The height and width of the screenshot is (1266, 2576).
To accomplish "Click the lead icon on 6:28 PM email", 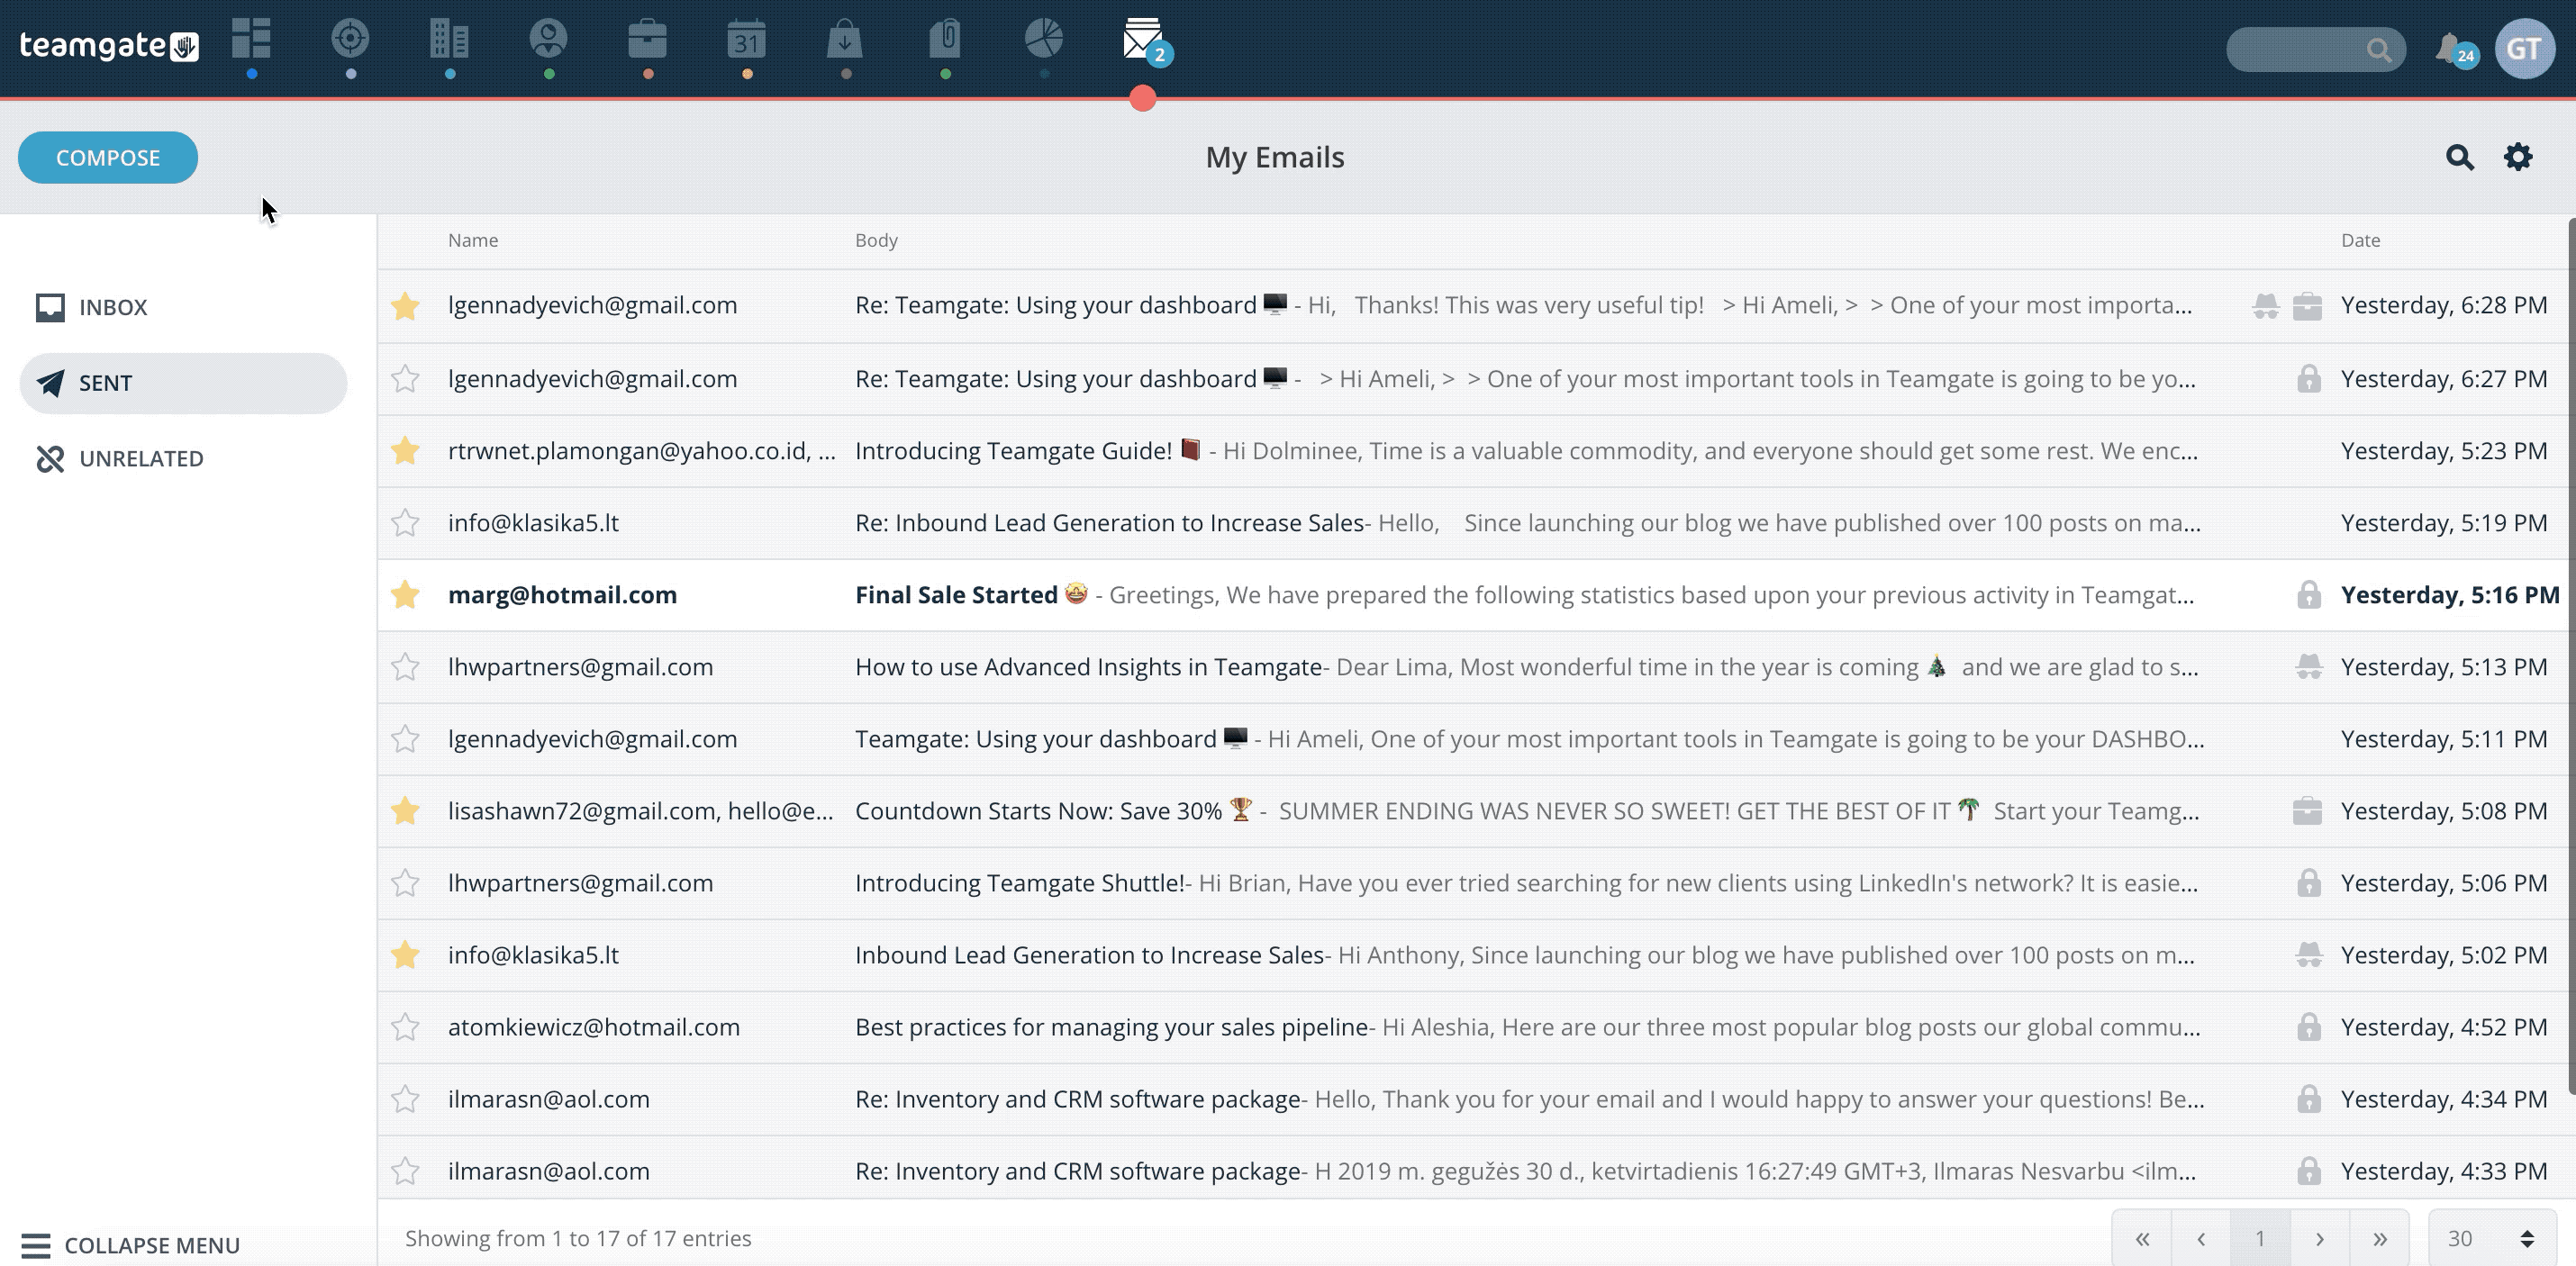I will tap(2265, 305).
